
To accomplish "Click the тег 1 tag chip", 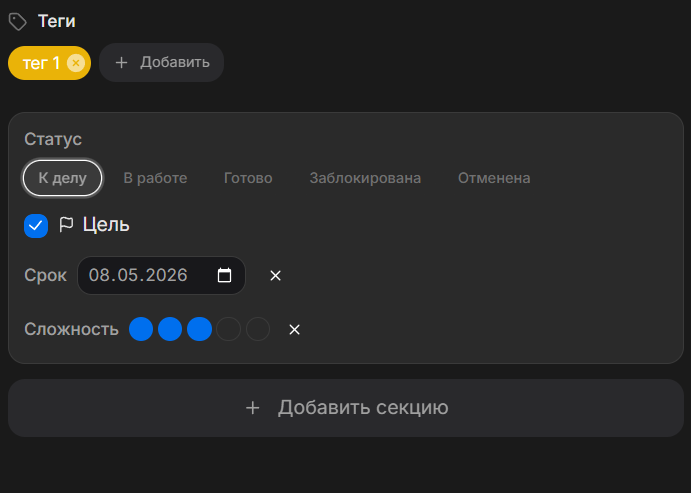I will (49, 63).
